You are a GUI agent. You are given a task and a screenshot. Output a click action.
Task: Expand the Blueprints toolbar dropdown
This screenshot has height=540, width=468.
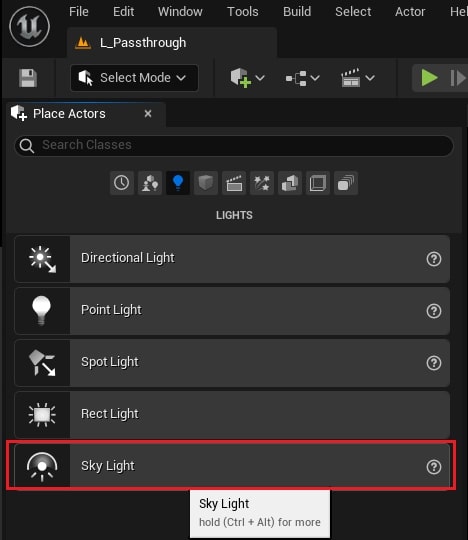303,78
